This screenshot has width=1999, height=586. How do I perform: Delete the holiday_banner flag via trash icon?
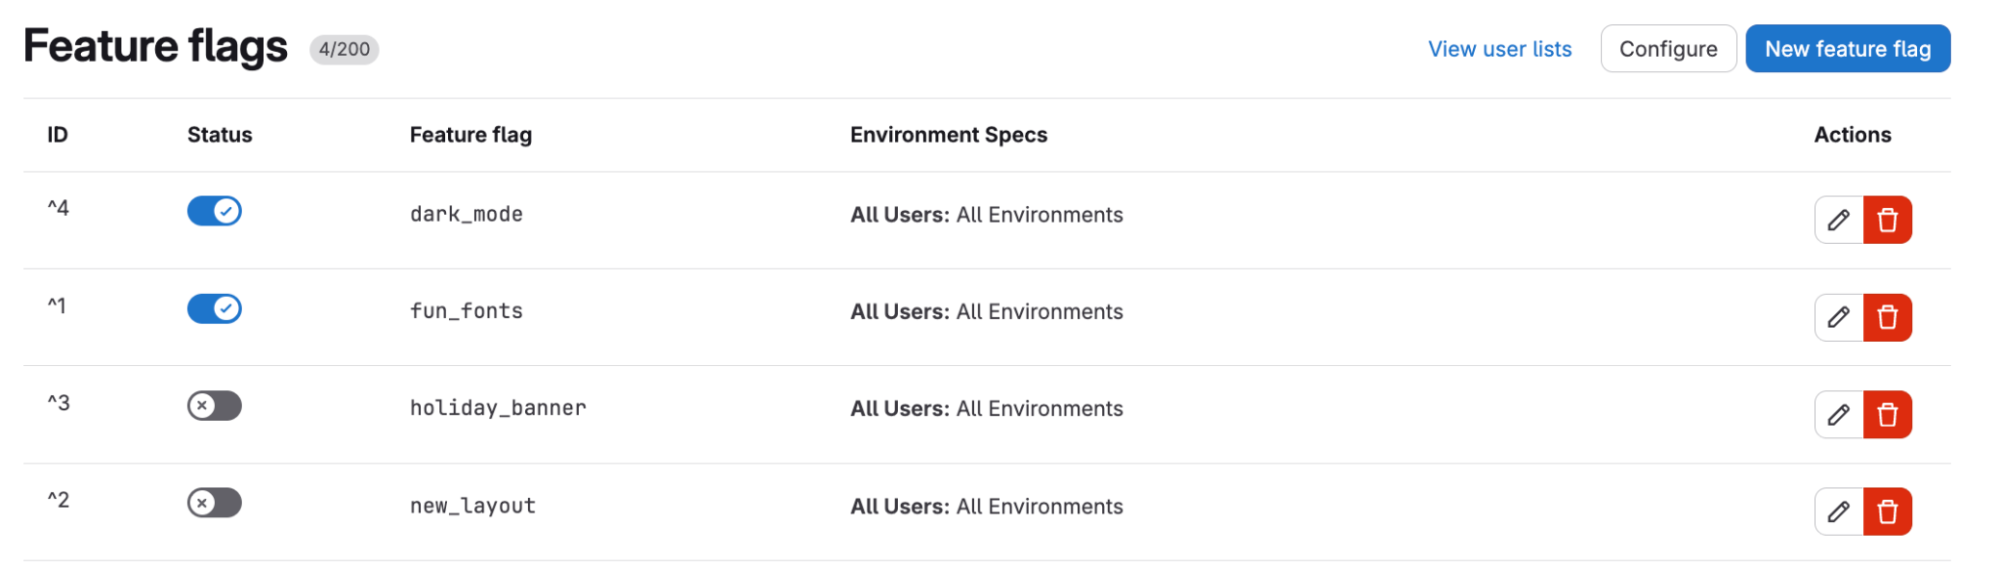tap(1887, 414)
